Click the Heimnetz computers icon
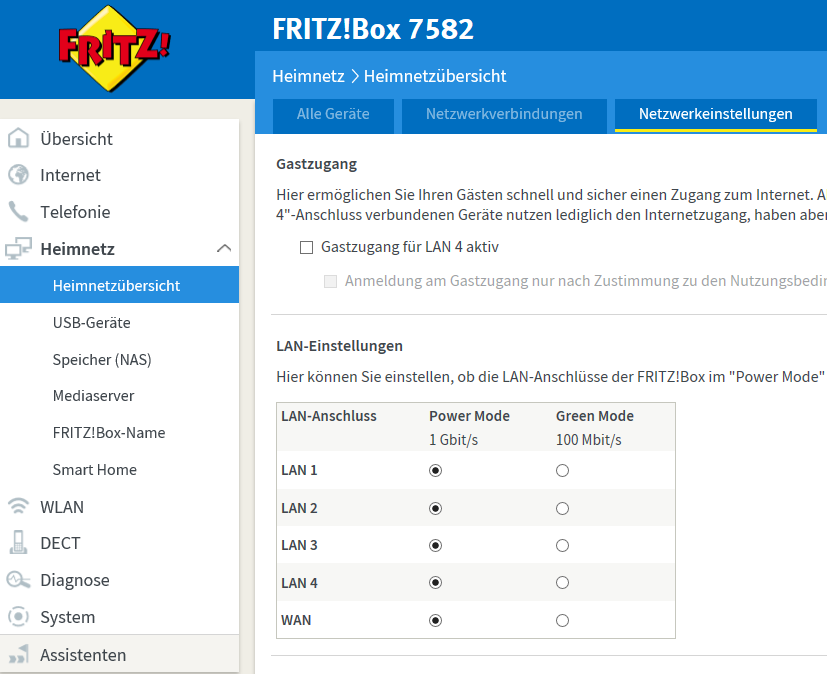 coord(18,248)
